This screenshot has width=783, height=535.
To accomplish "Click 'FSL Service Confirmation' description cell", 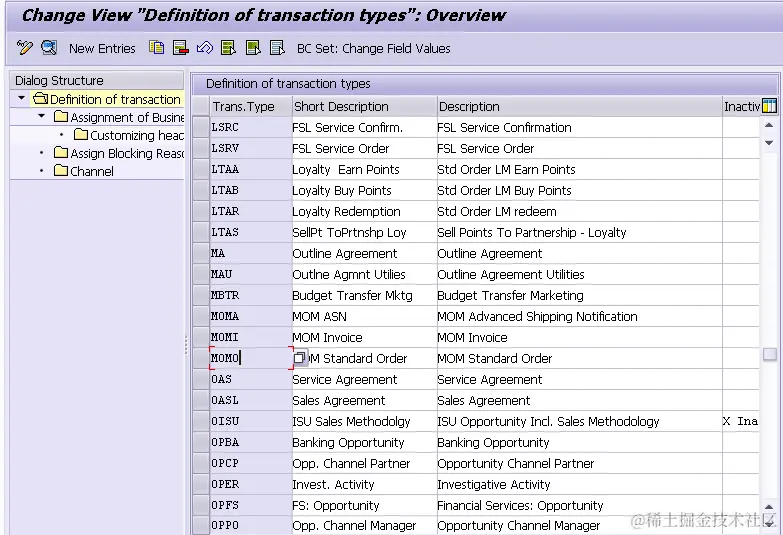I will pos(580,127).
